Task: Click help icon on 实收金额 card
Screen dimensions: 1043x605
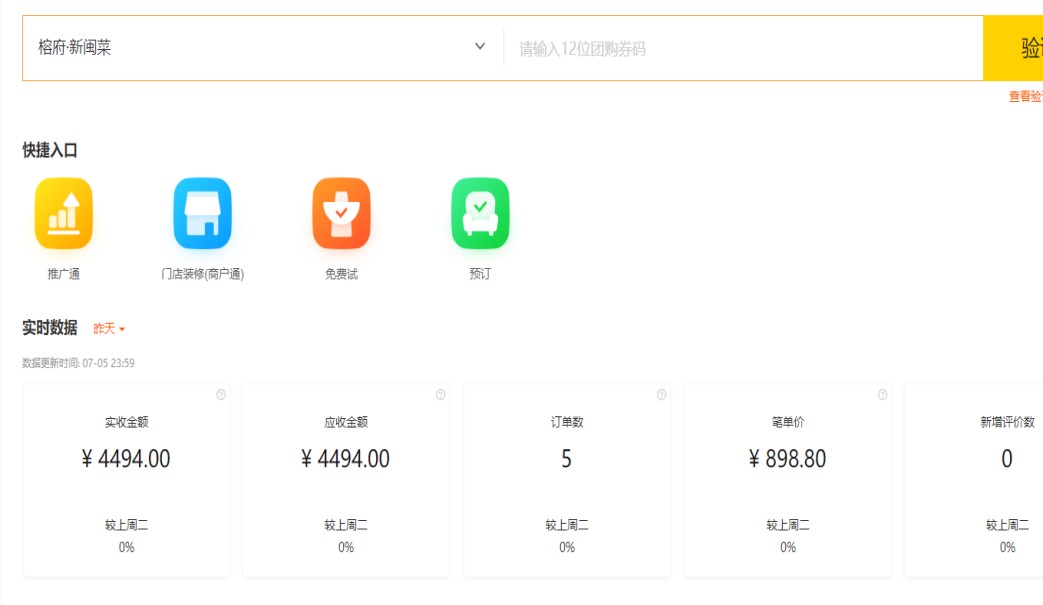Action: 221,395
